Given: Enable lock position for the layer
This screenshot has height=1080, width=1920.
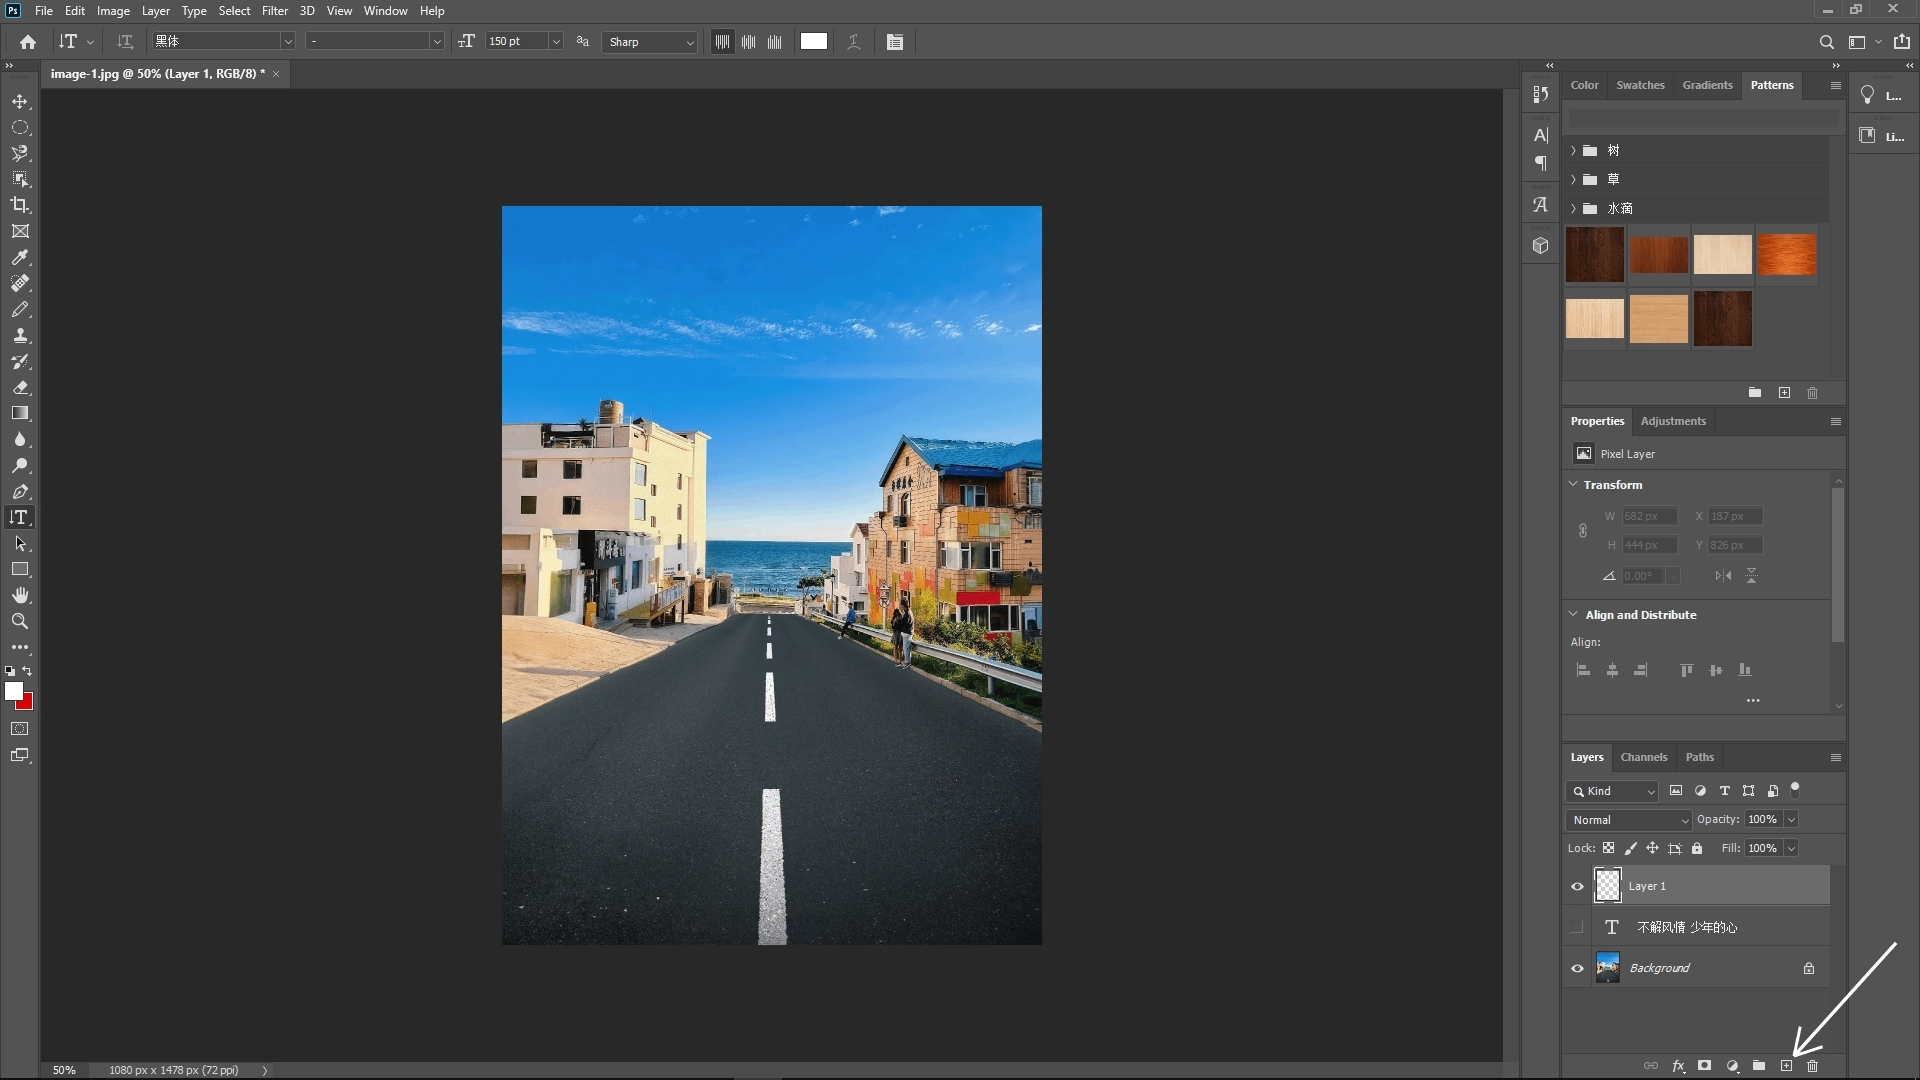Looking at the screenshot, I should pos(1652,848).
